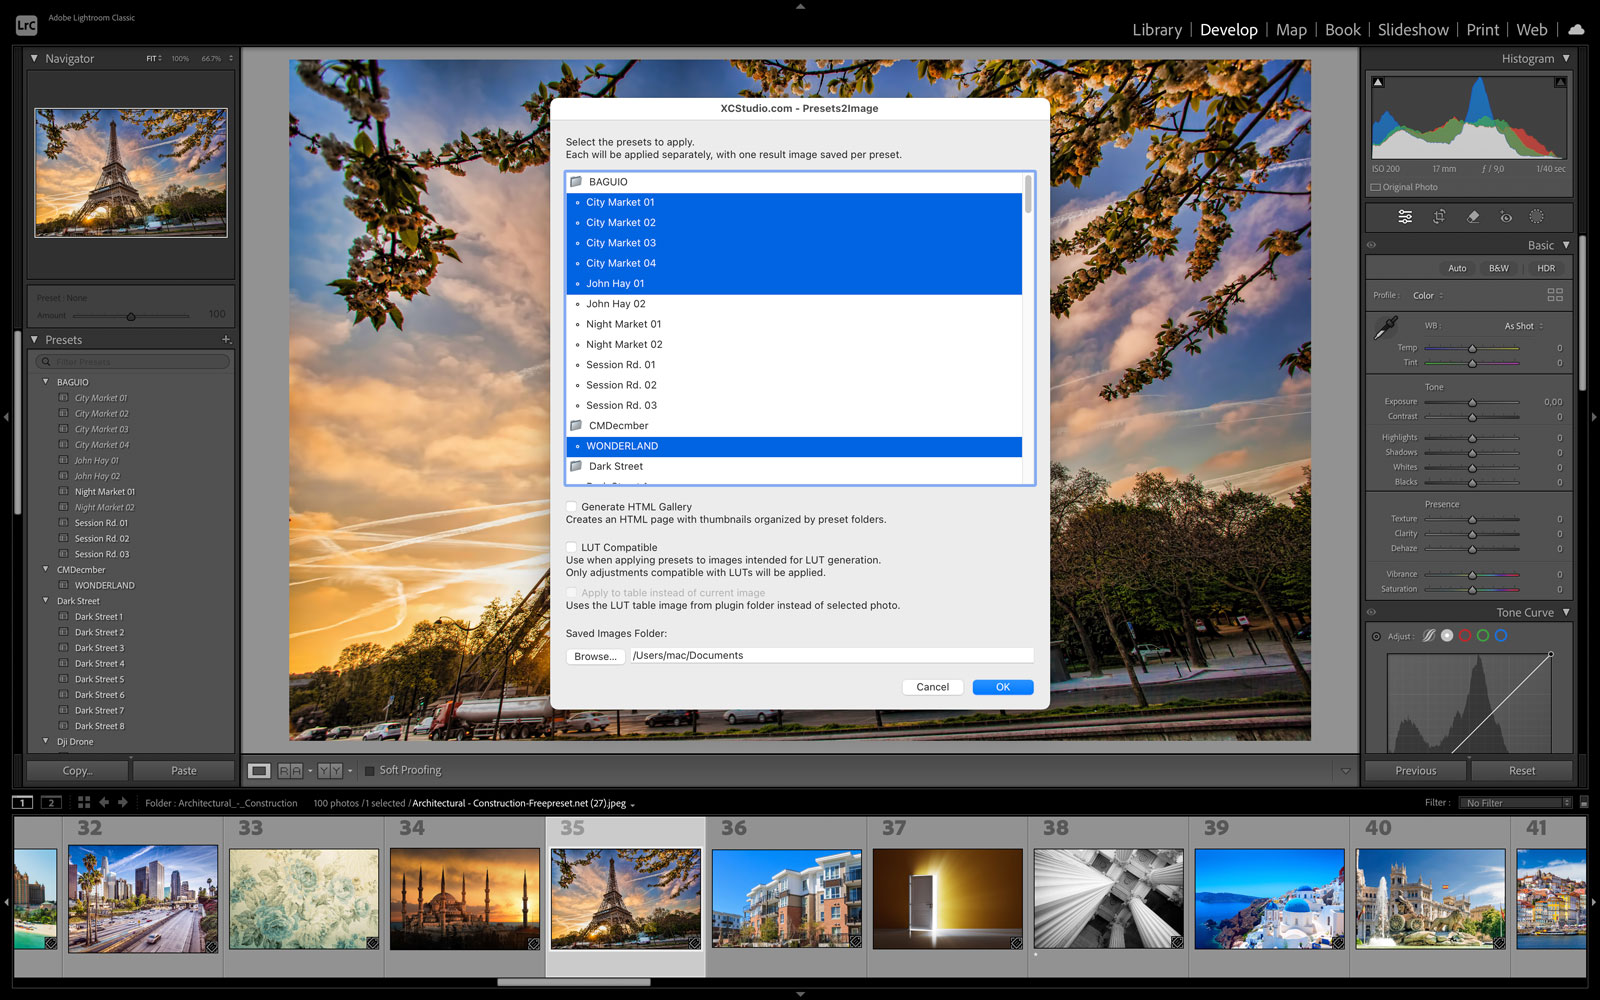Screen dimensions: 1600x1000
Task: Switch to the Library module
Action: coord(1156,30)
